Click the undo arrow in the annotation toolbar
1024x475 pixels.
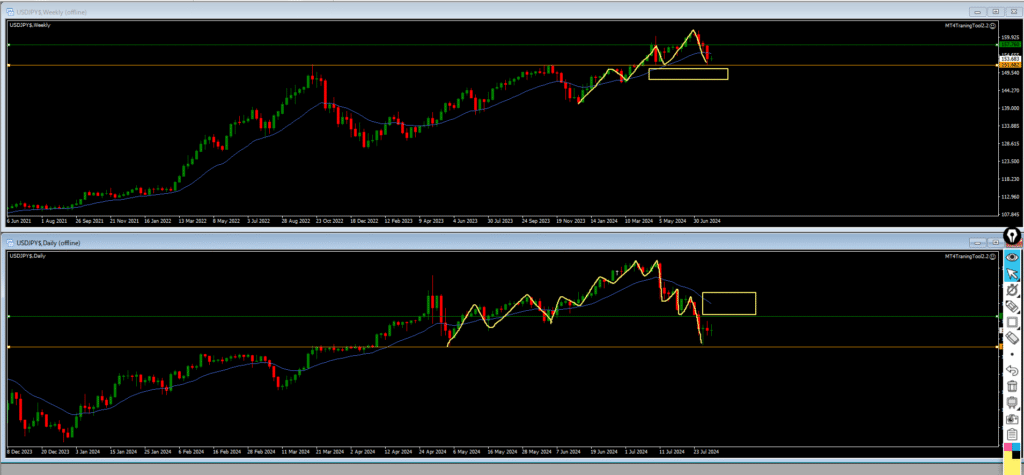(1012, 369)
